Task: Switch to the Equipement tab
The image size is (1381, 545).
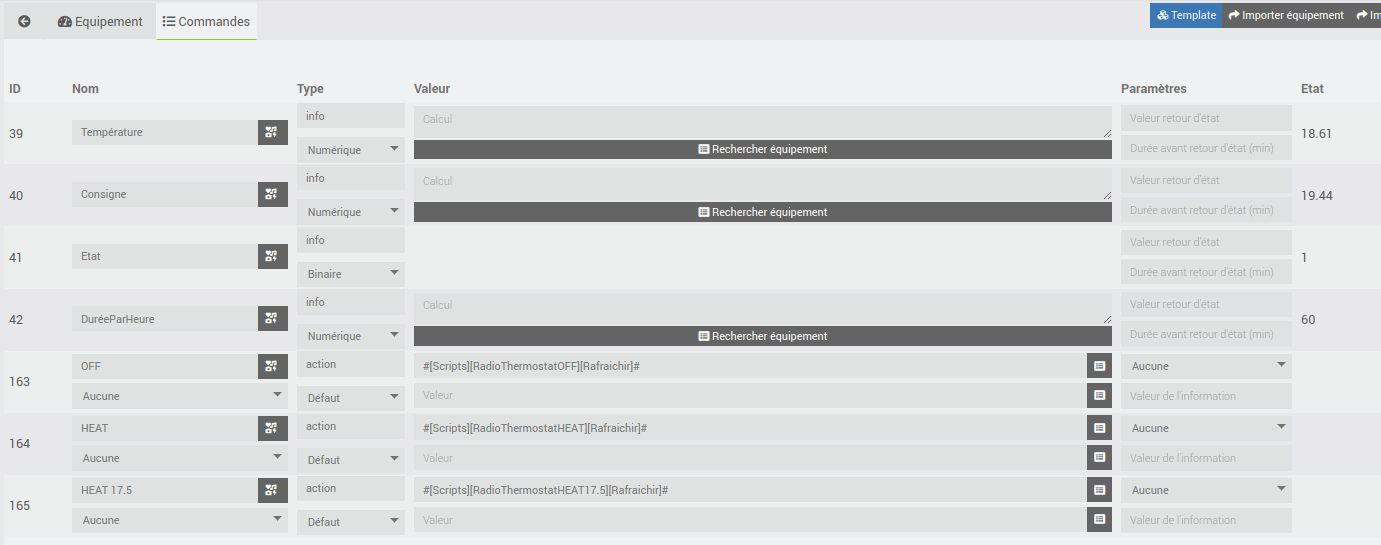Action: pos(100,21)
